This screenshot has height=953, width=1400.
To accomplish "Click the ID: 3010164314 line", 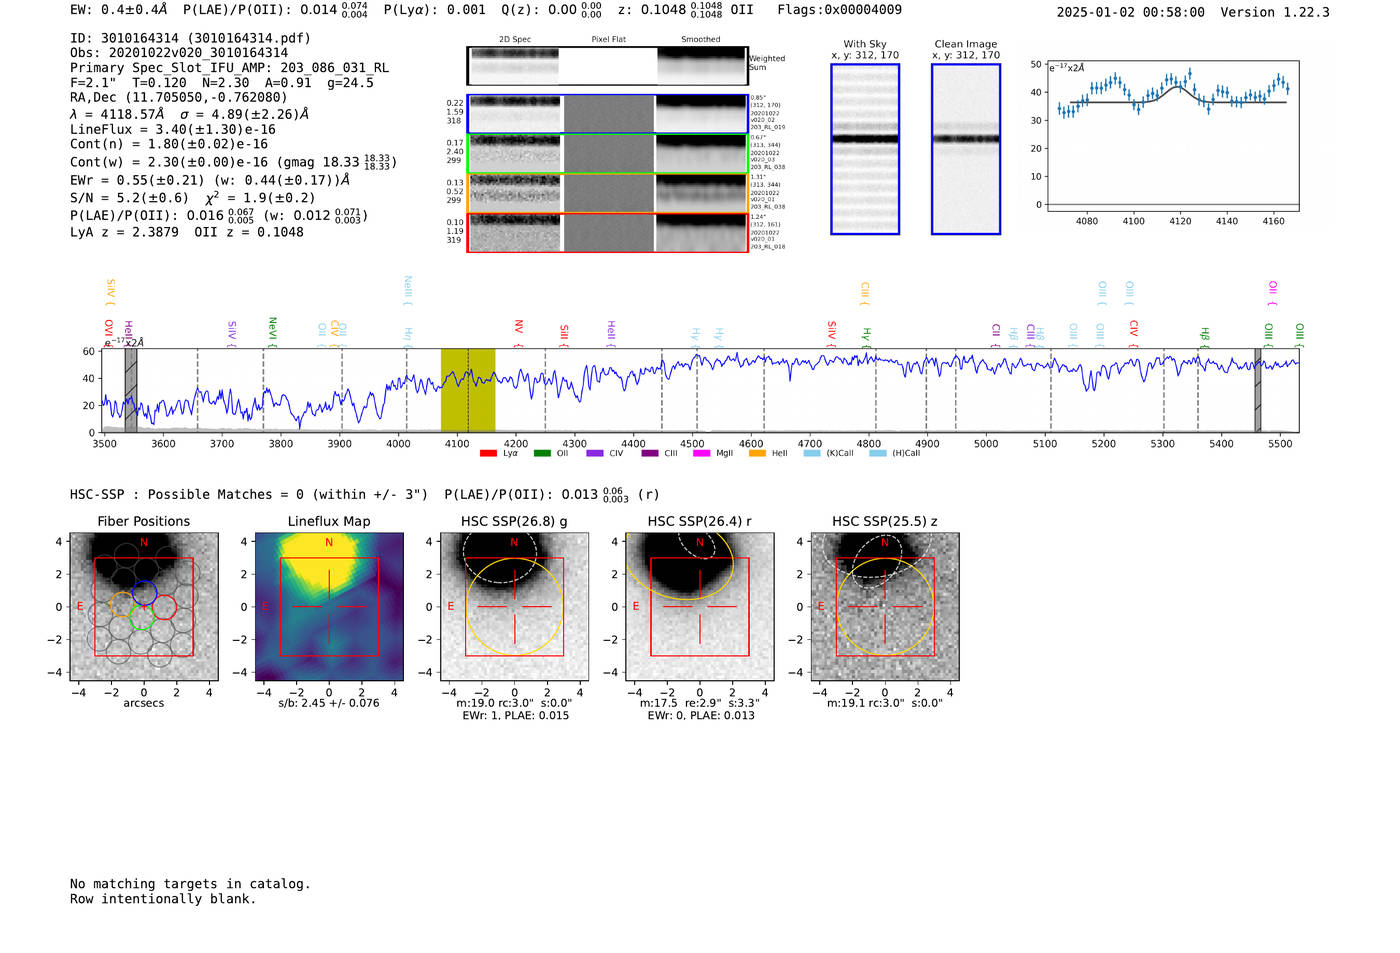I will pos(190,38).
